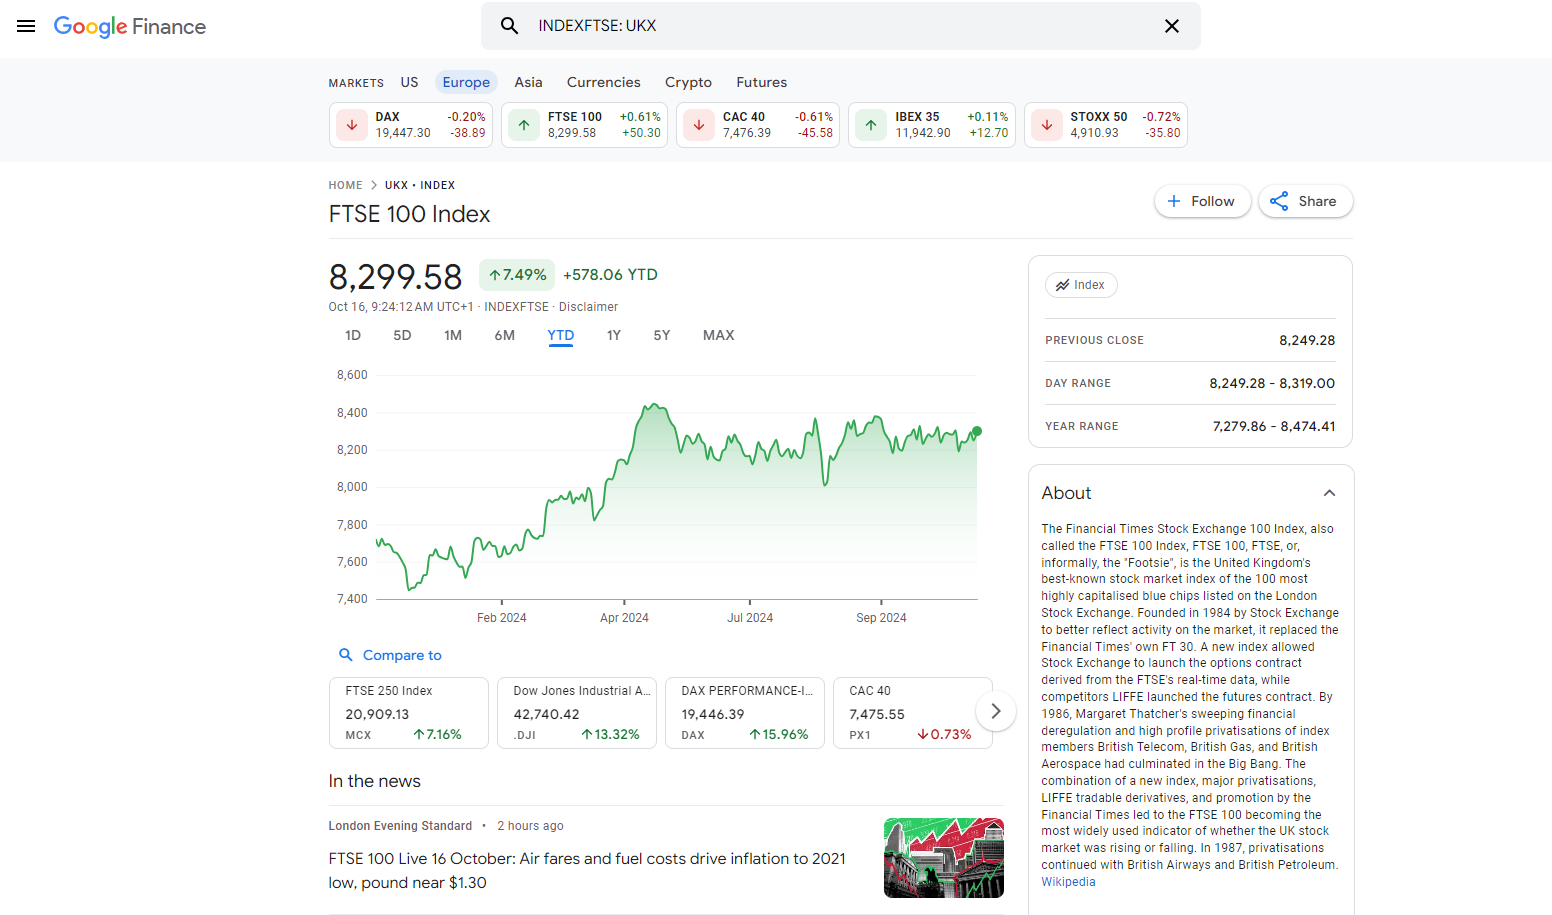Click the green endpoint dot on chart
The image size is (1552, 915).
tap(977, 431)
